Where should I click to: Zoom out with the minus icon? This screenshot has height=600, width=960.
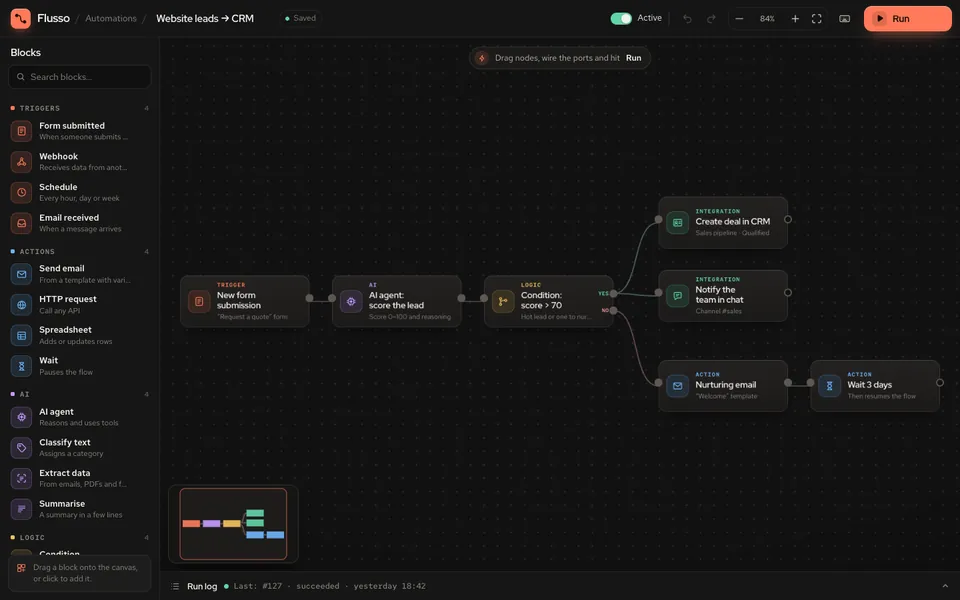(x=739, y=19)
